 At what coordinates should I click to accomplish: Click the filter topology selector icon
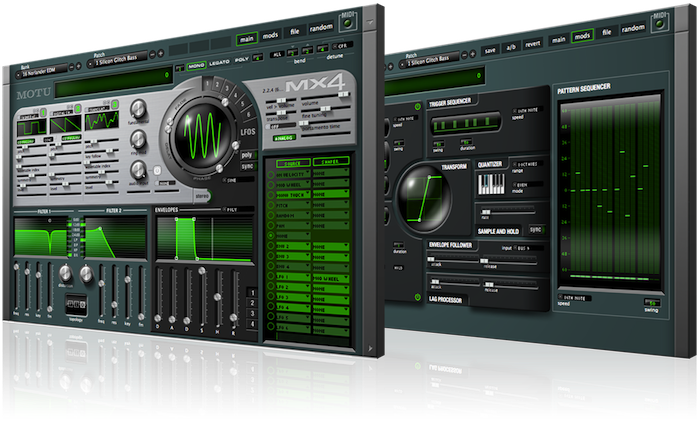tap(76, 305)
